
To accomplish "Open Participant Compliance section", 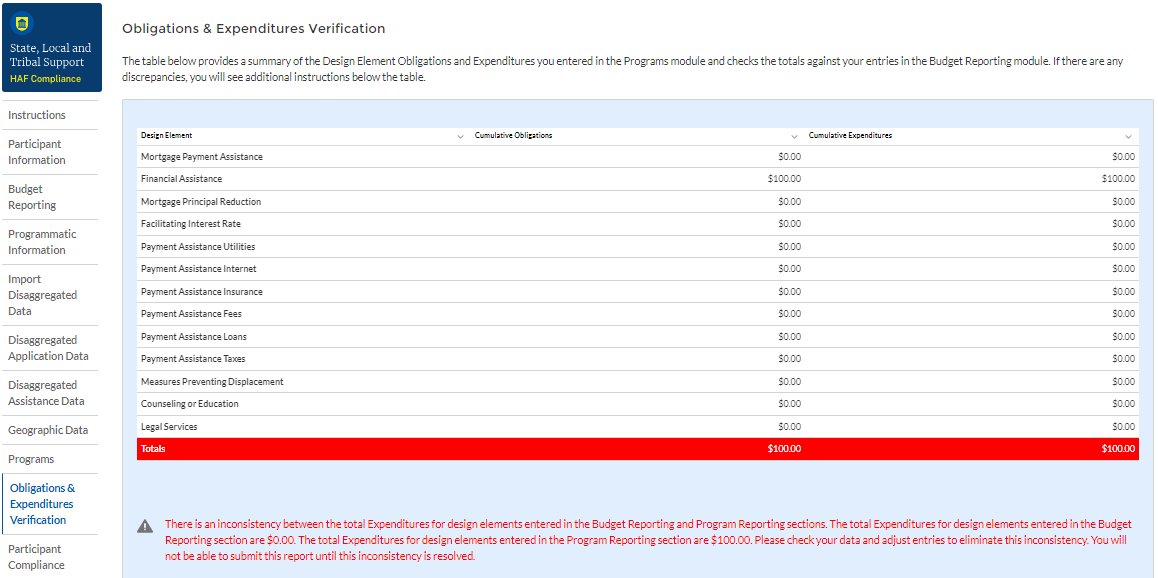I will tap(37, 557).
